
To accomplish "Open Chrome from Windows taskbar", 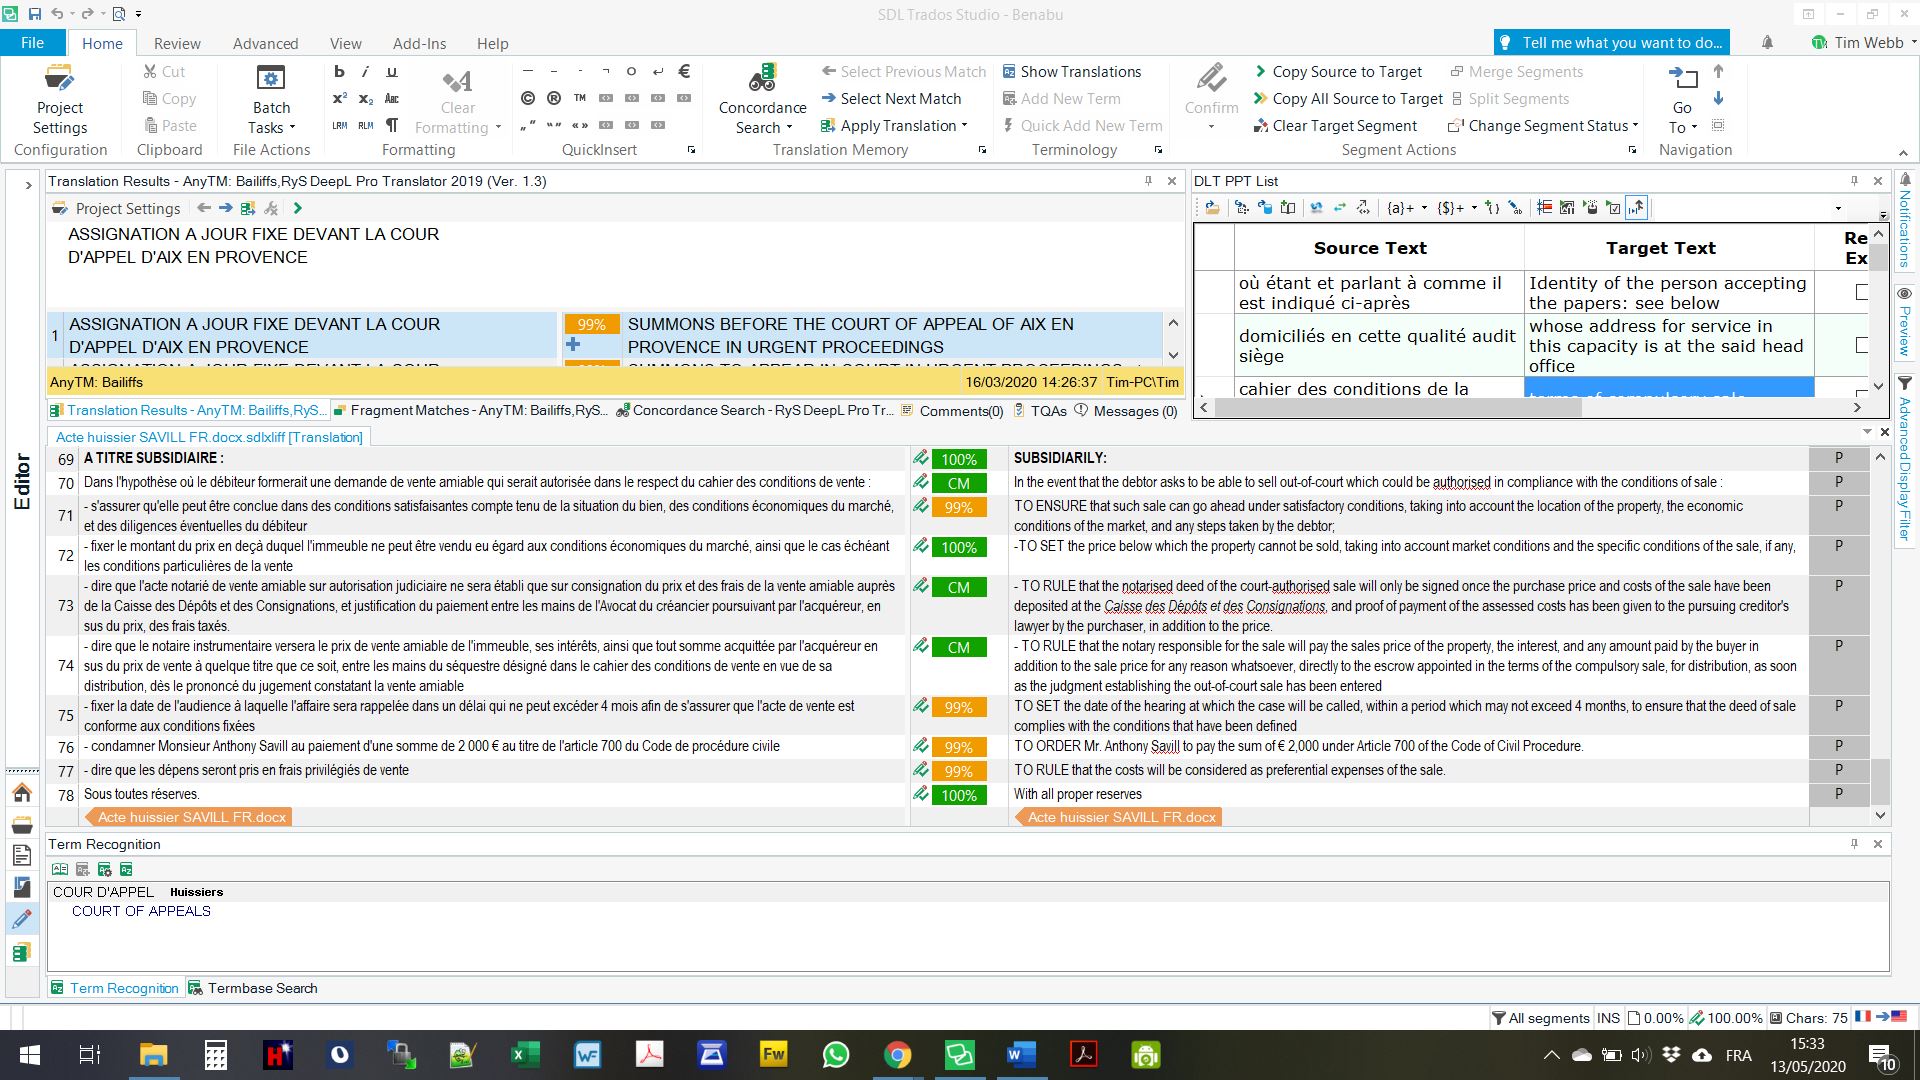I will tap(897, 1055).
